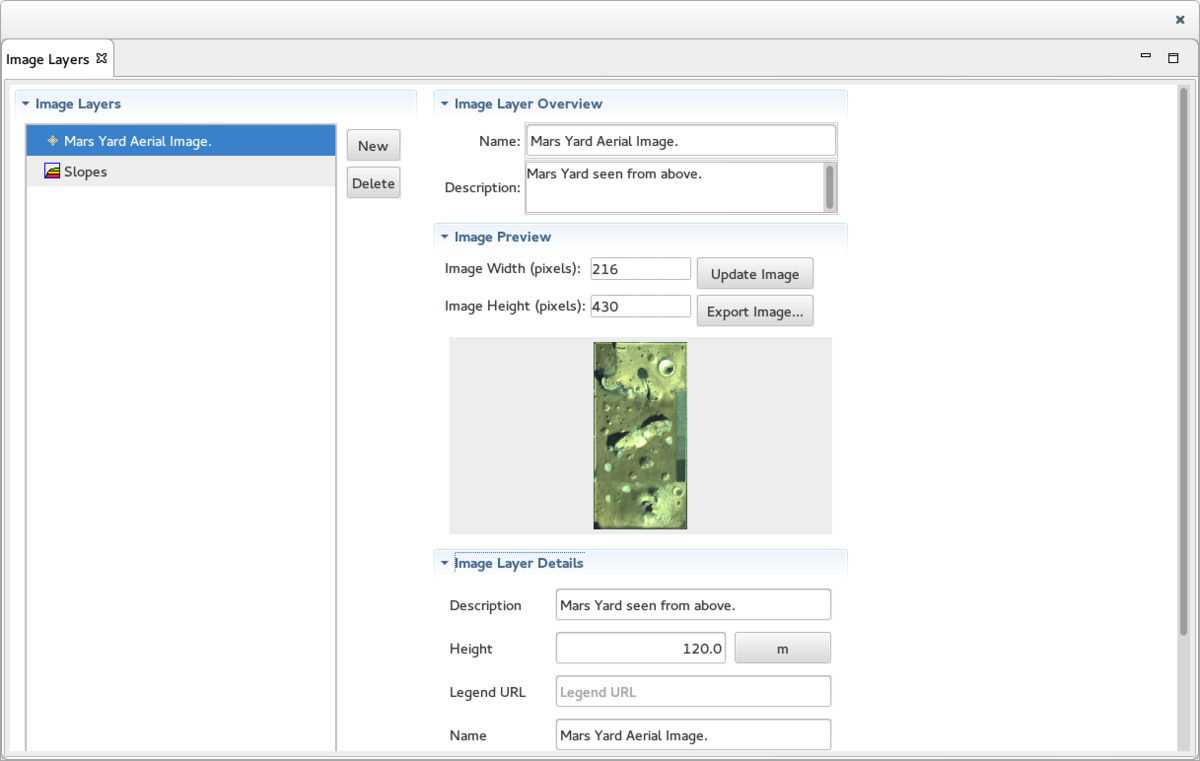Open the height unit selector showing m
This screenshot has width=1200, height=761.
pyautogui.click(x=782, y=647)
